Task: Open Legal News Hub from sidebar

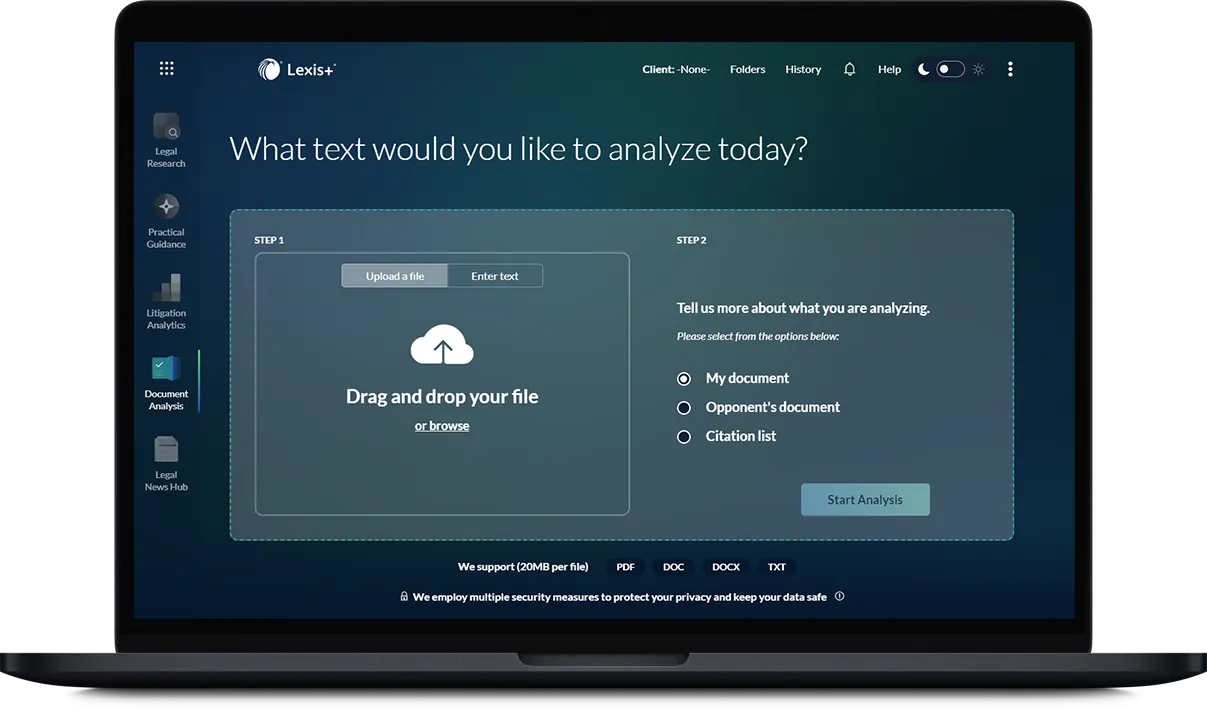Action: [166, 464]
